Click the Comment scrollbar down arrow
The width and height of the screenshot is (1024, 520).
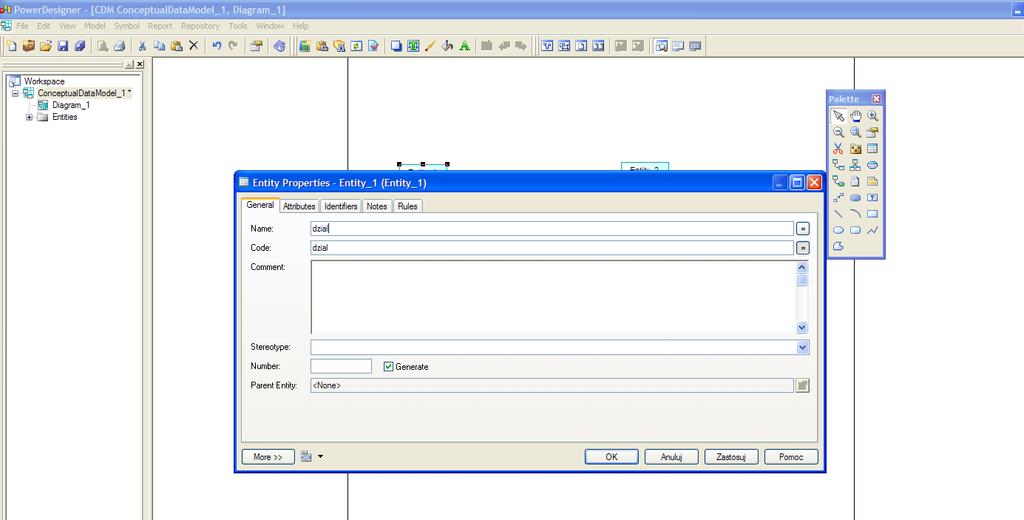coord(802,328)
